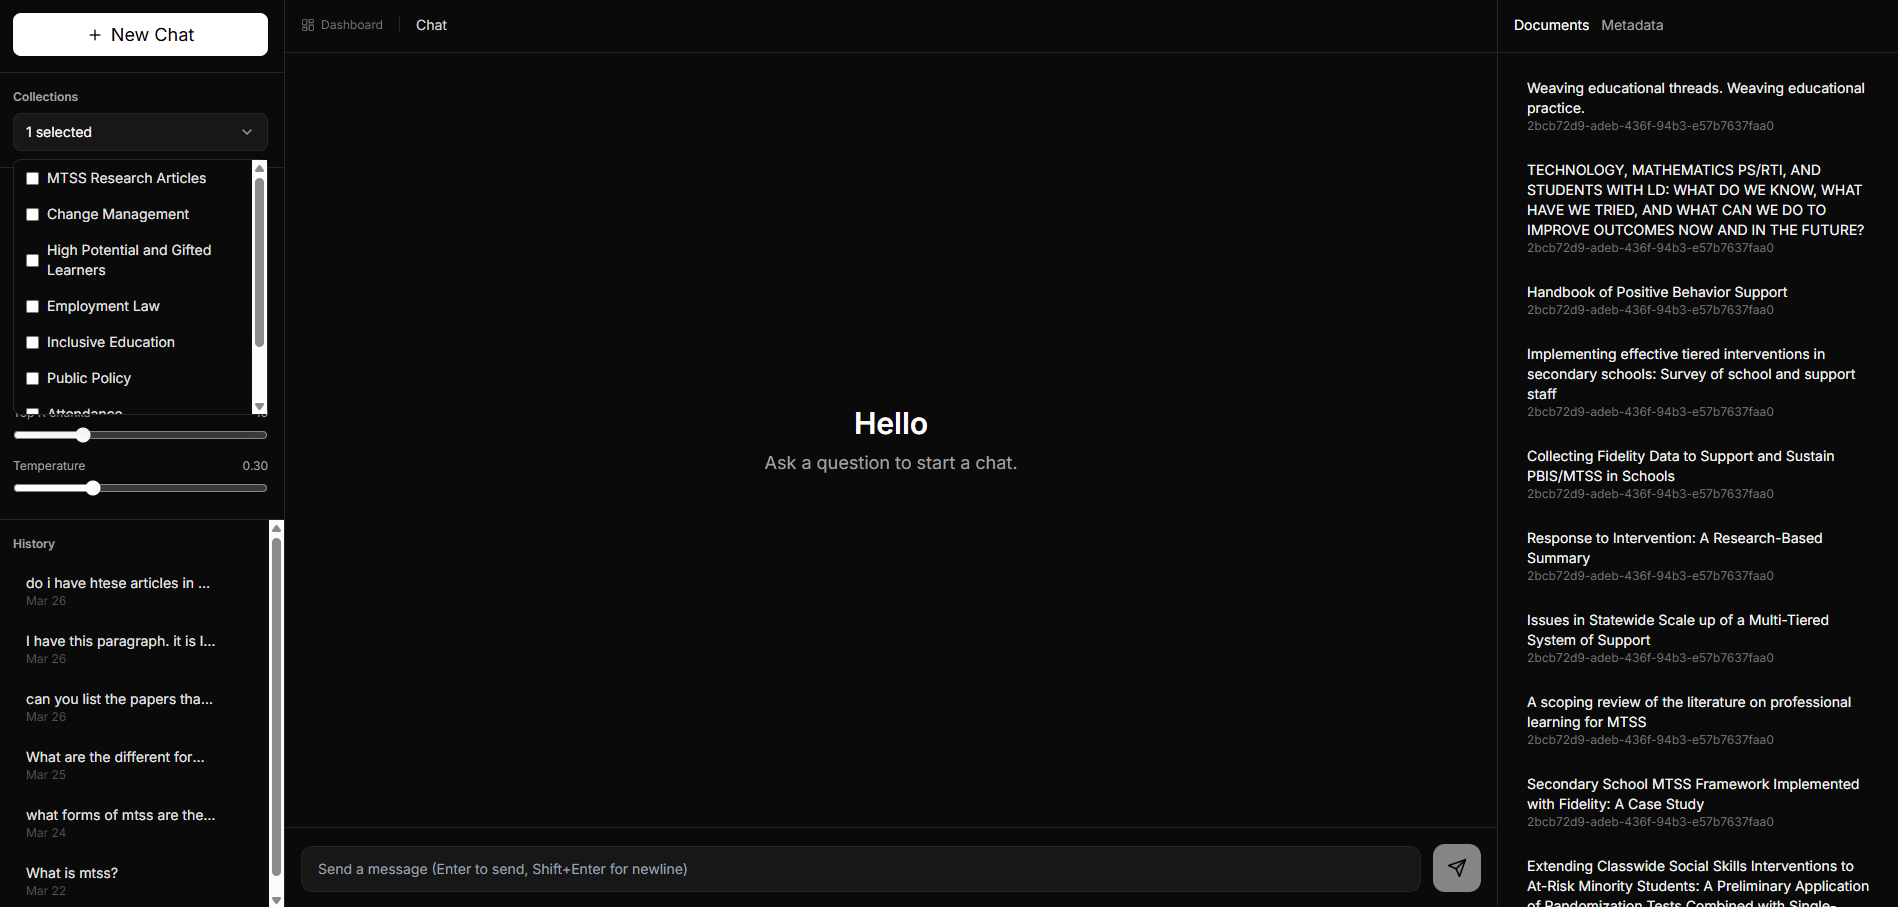Select document 'A scoping review of the literature'
Image resolution: width=1898 pixels, height=907 pixels.
coord(1696,720)
